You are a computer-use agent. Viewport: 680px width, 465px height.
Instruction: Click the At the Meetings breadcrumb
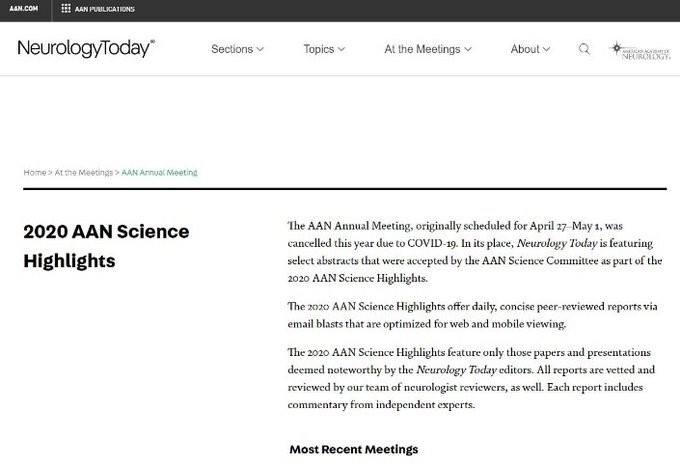84,173
